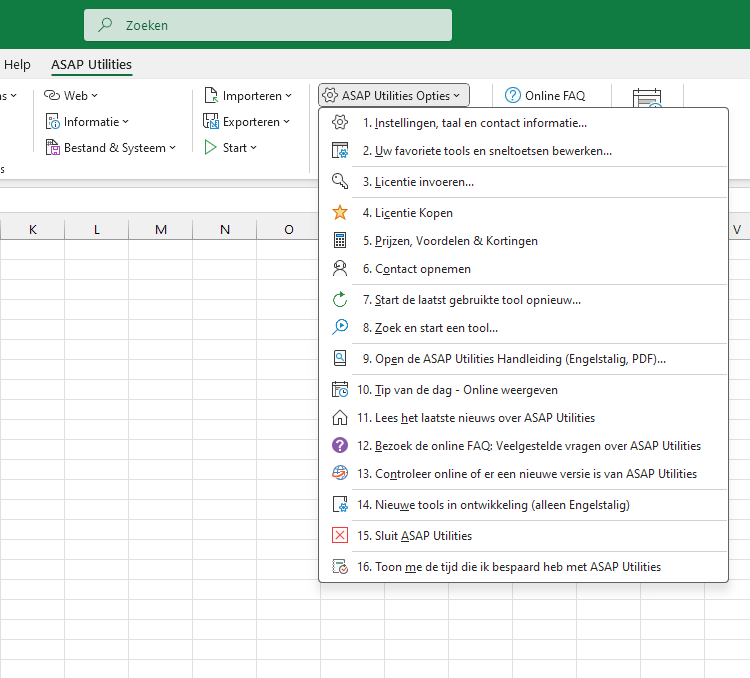This screenshot has height=678, width=750.
Task: Select column V header
Action: [x=737, y=230]
